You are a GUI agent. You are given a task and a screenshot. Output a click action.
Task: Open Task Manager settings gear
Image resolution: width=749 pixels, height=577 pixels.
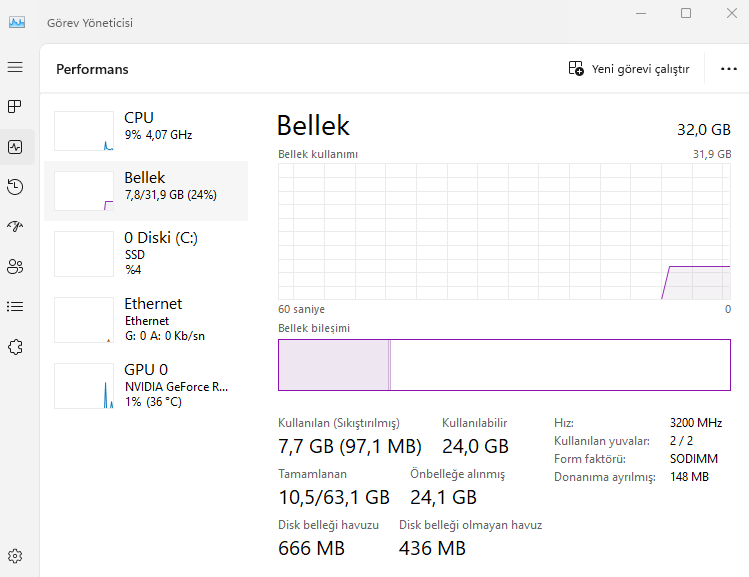click(x=15, y=556)
